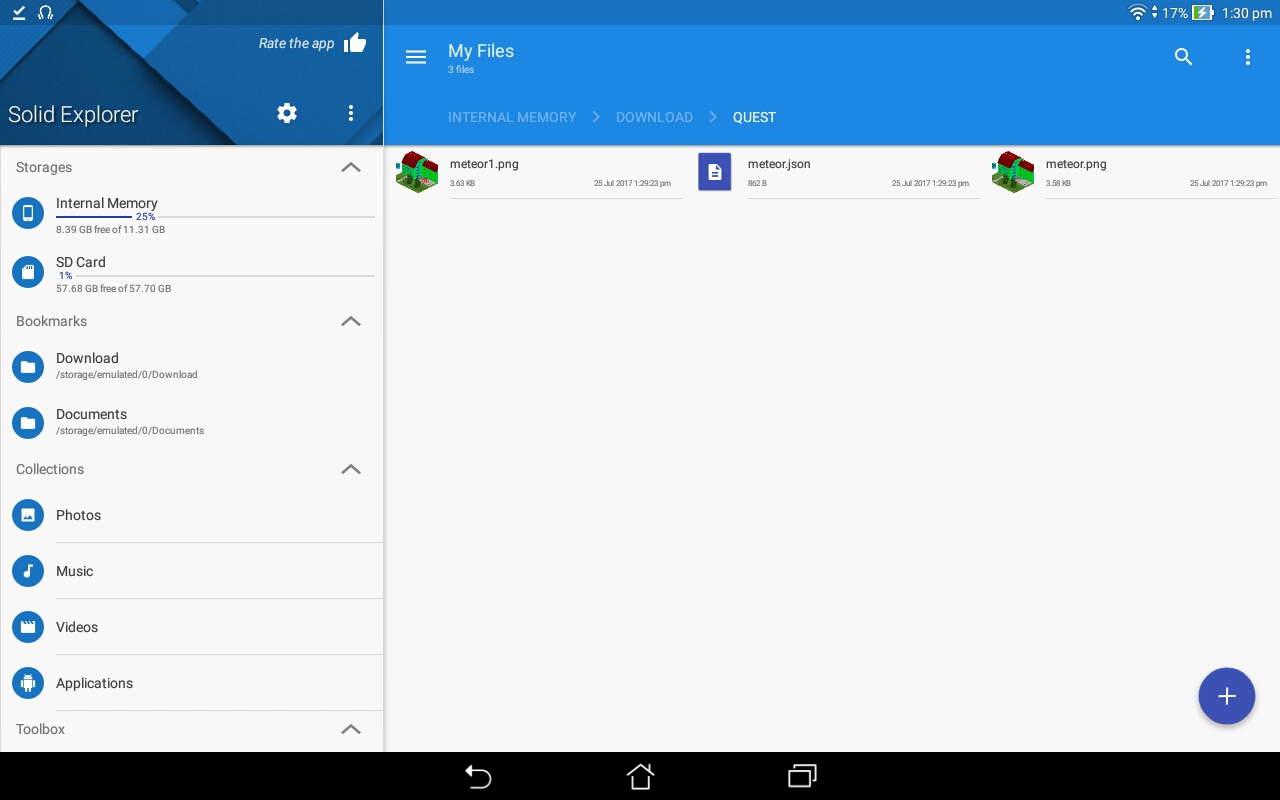Screen dimensions: 1280x800
Task: Click the 57.68 GB free of 57.70 GB text
Action: [x=113, y=289]
